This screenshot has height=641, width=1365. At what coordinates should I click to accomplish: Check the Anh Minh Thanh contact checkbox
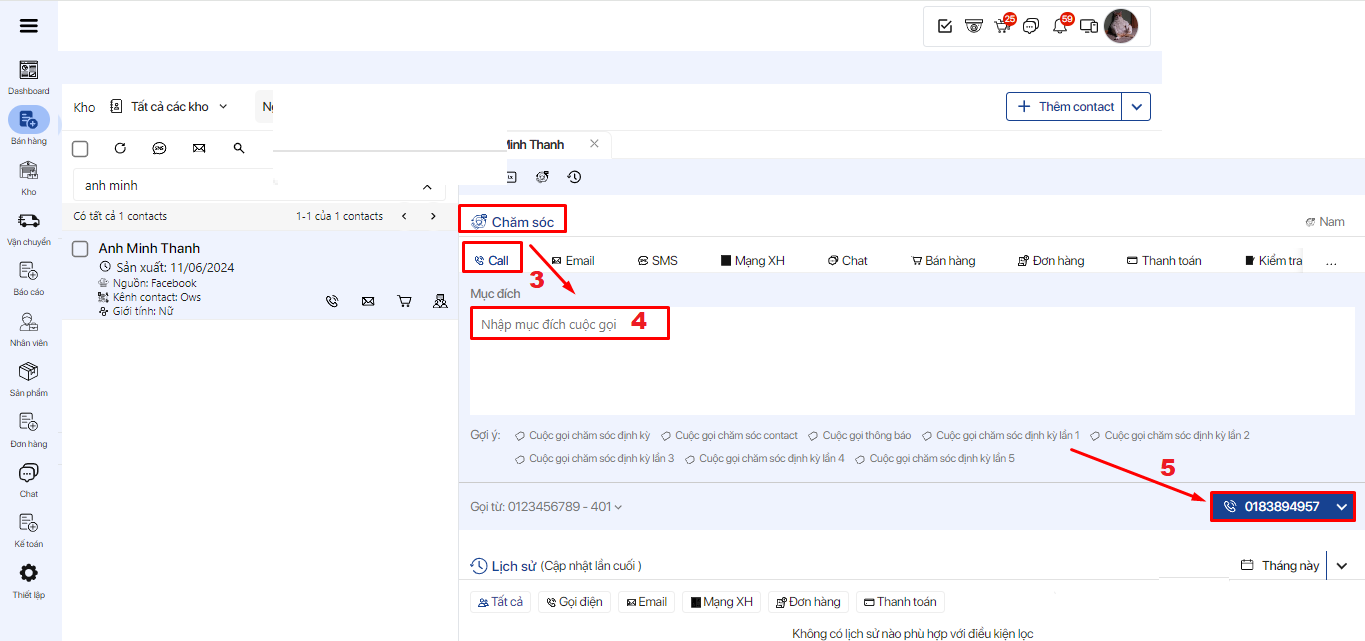(x=81, y=249)
